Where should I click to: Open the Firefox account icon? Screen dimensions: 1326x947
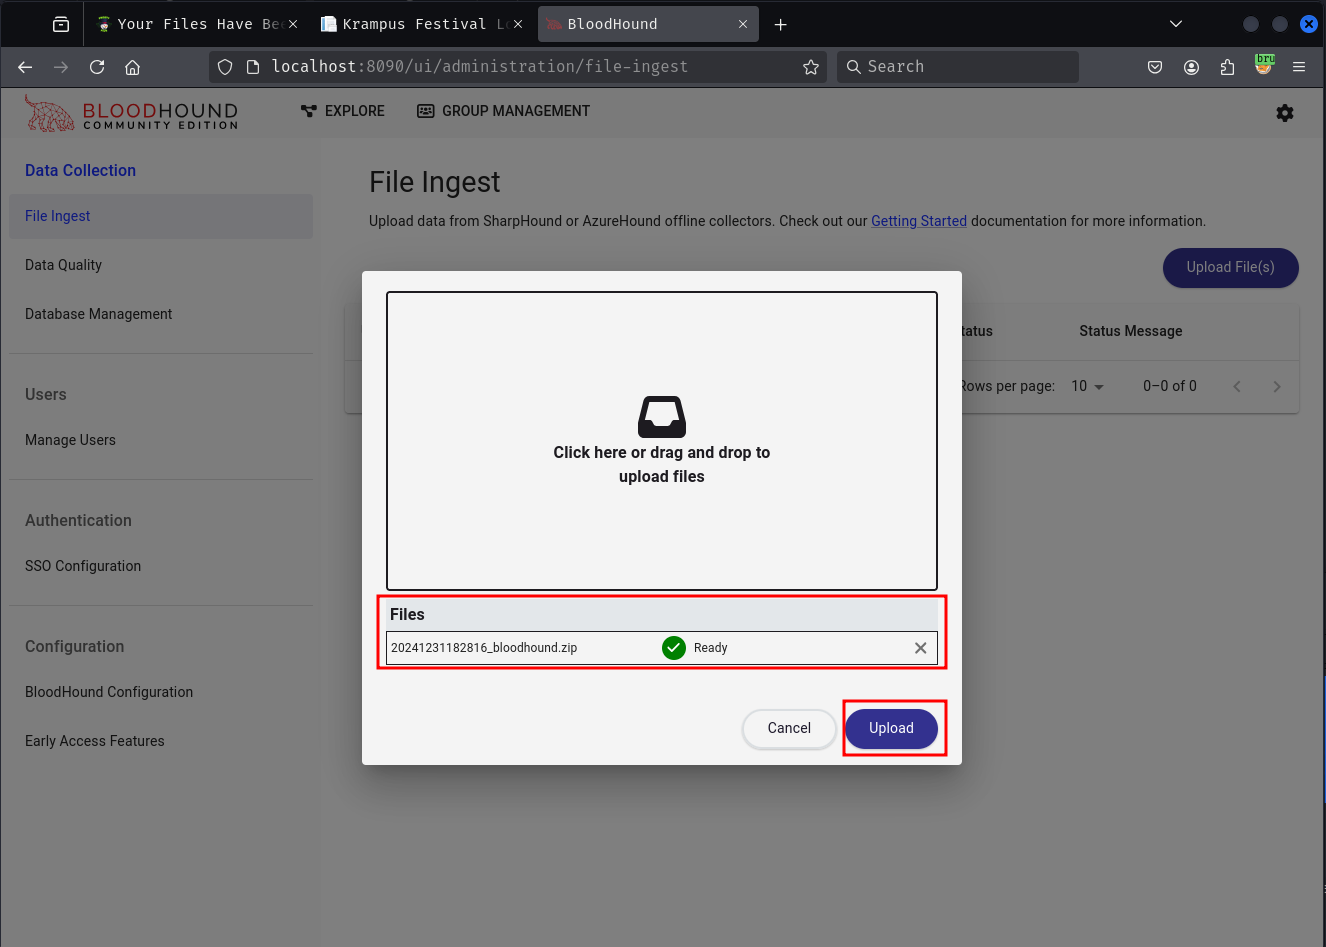1191,67
